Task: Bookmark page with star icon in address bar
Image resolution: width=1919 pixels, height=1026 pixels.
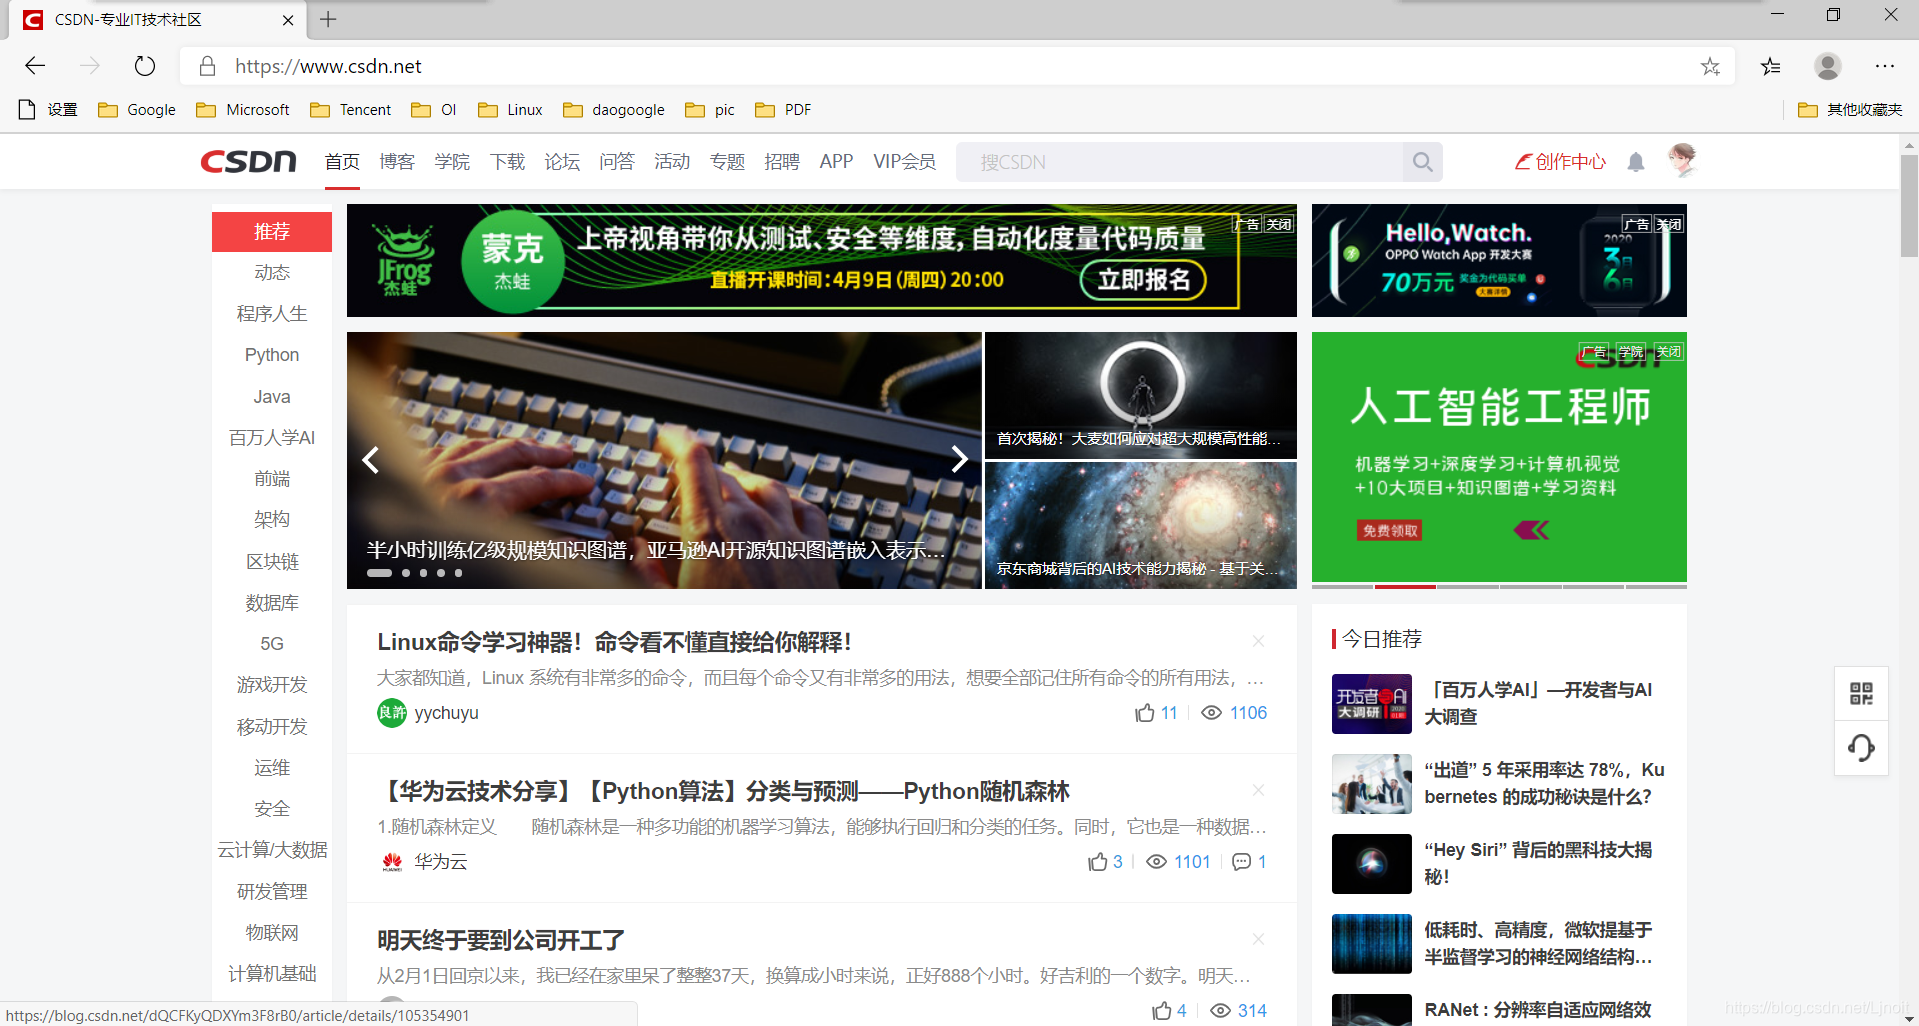Action: click(x=1710, y=66)
